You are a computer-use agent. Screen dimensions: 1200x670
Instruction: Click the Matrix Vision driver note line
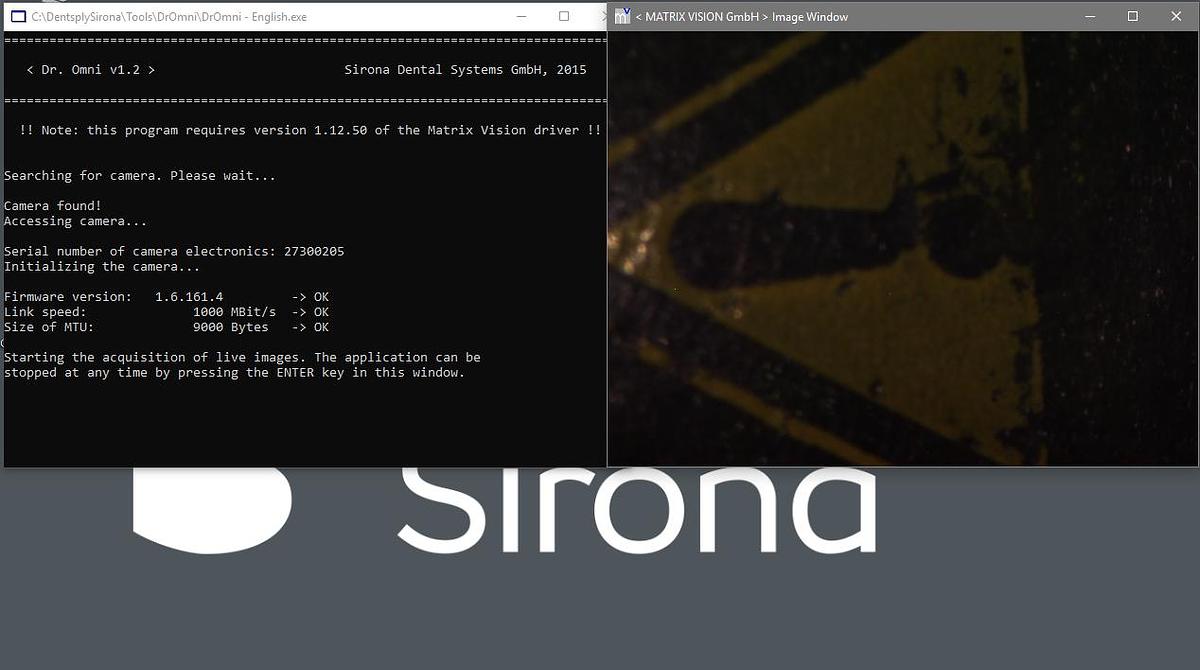[310, 130]
